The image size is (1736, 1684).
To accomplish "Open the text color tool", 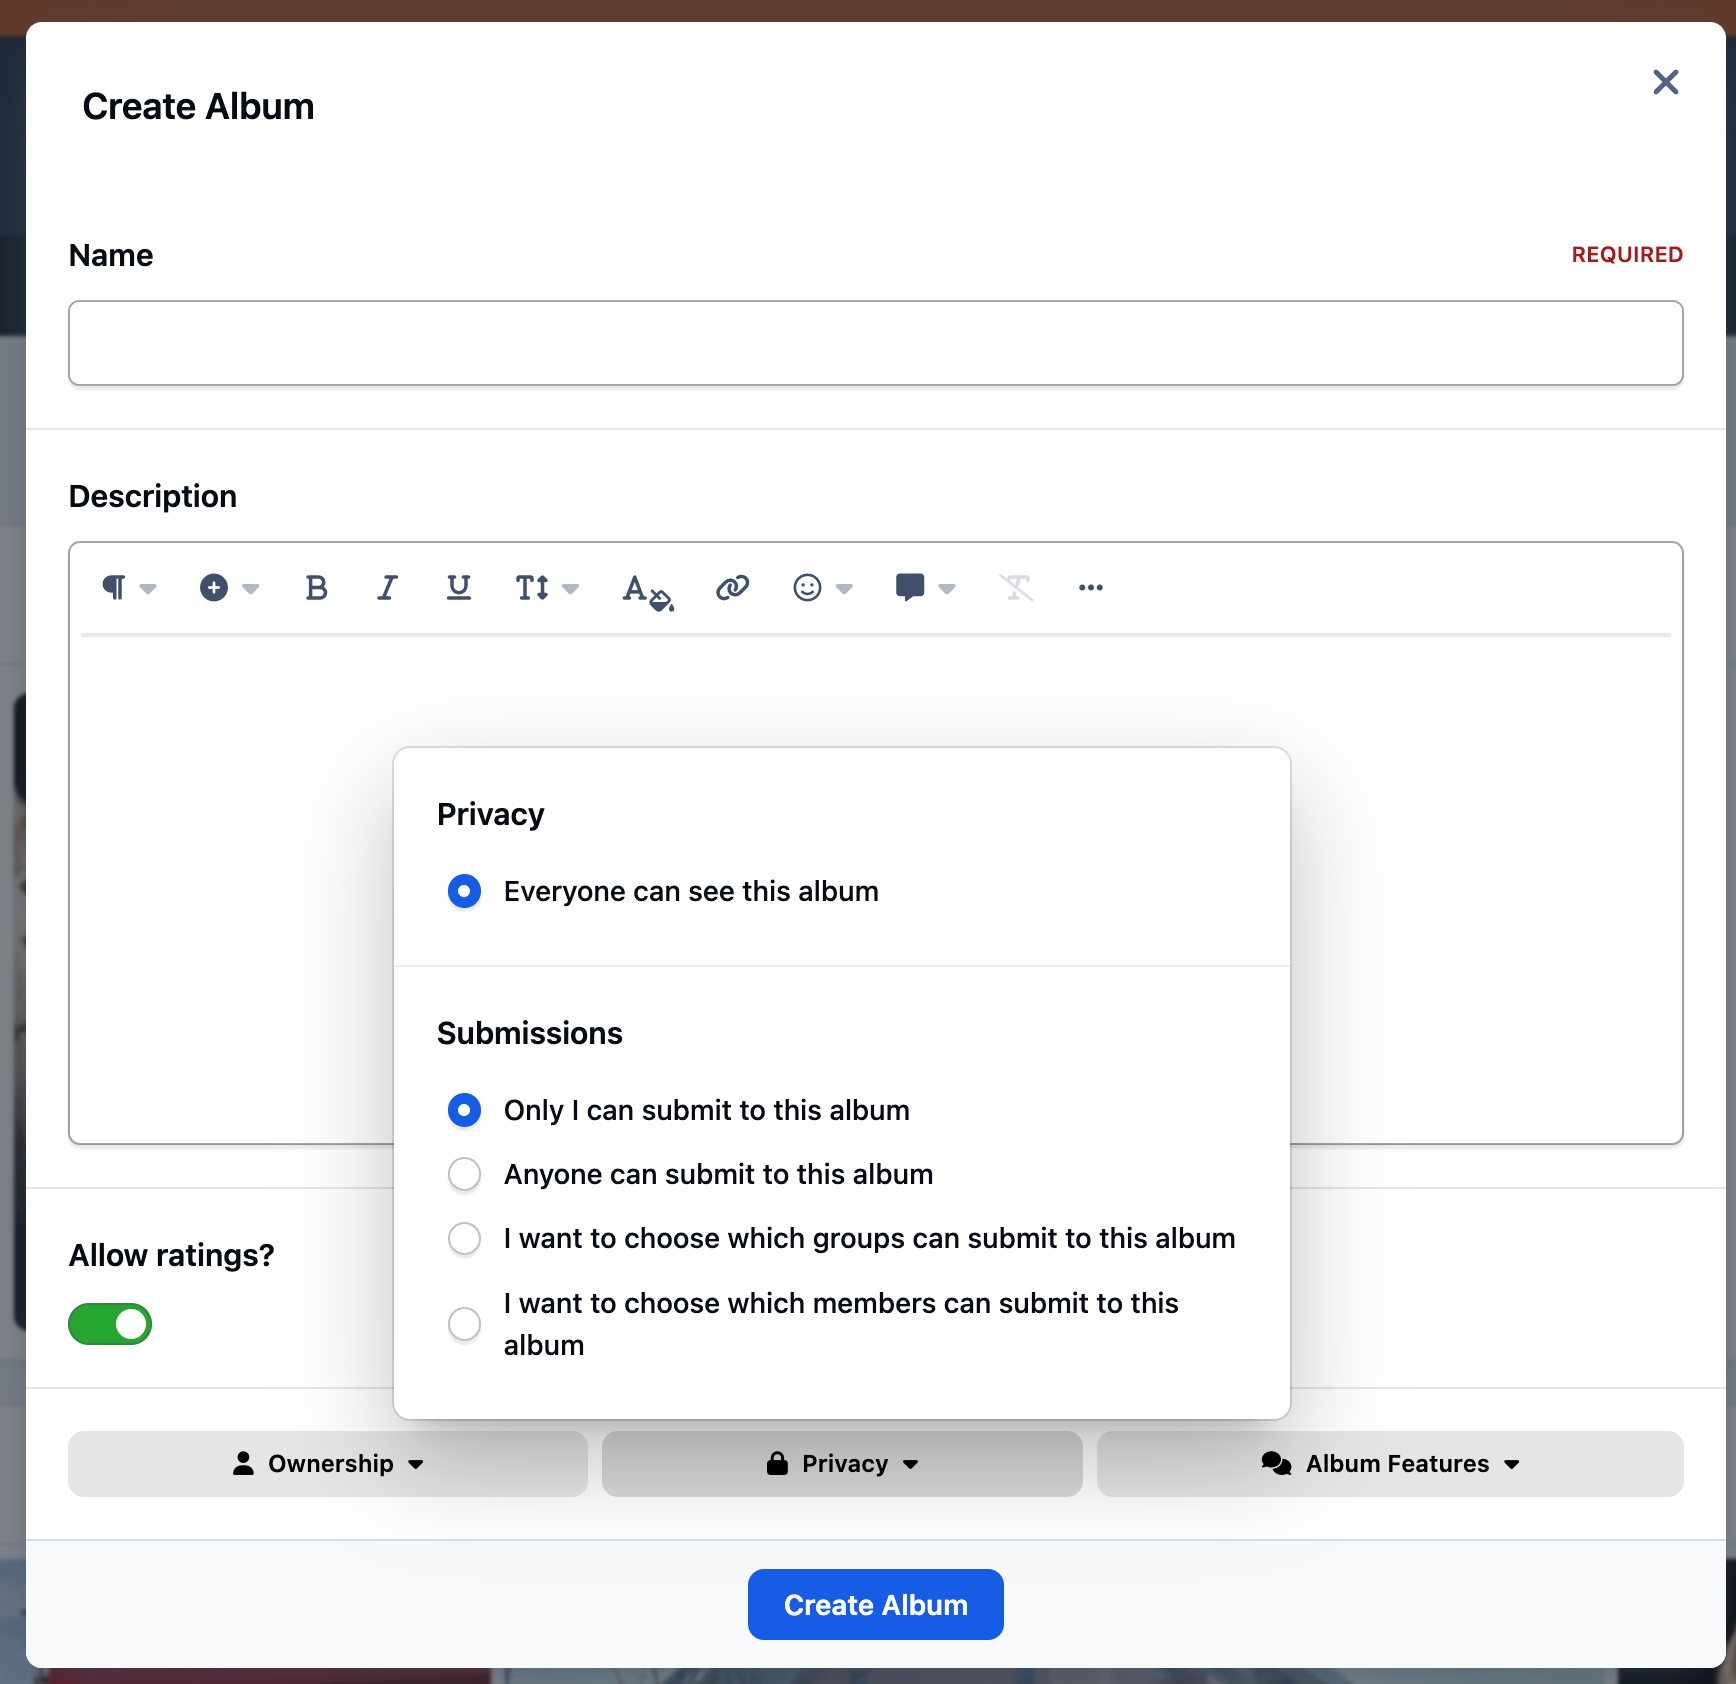I will tap(647, 590).
